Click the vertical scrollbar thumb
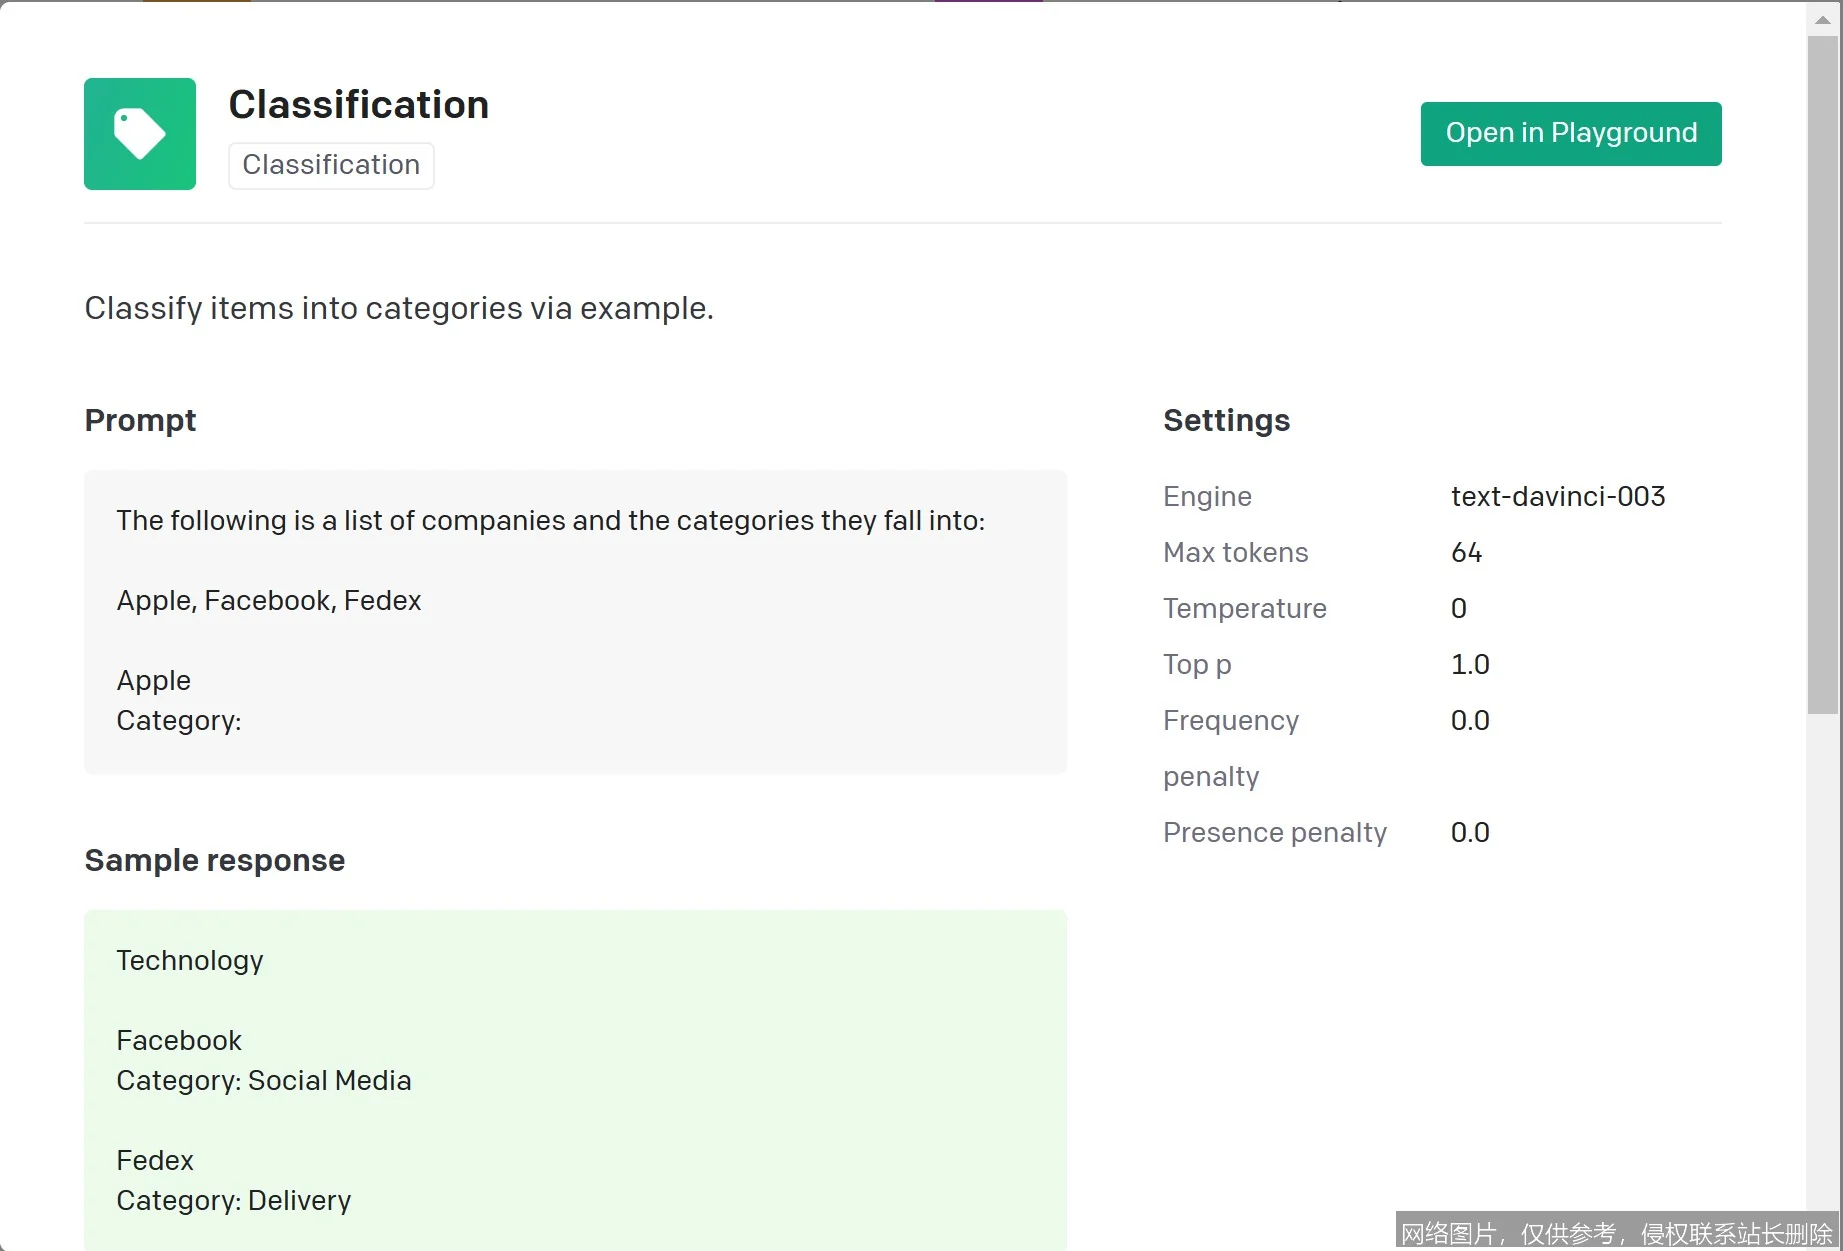 1823,375
